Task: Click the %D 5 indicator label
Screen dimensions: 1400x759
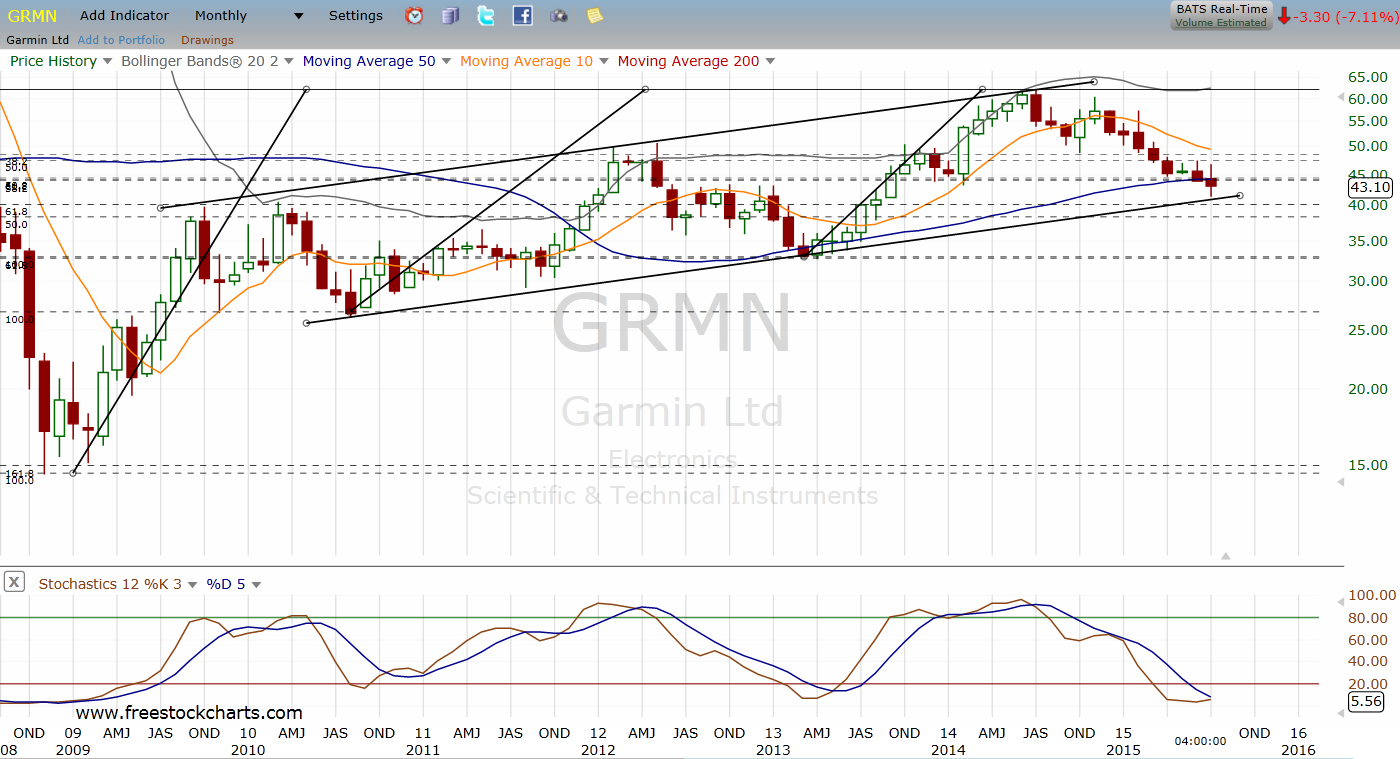Action: click(x=226, y=584)
